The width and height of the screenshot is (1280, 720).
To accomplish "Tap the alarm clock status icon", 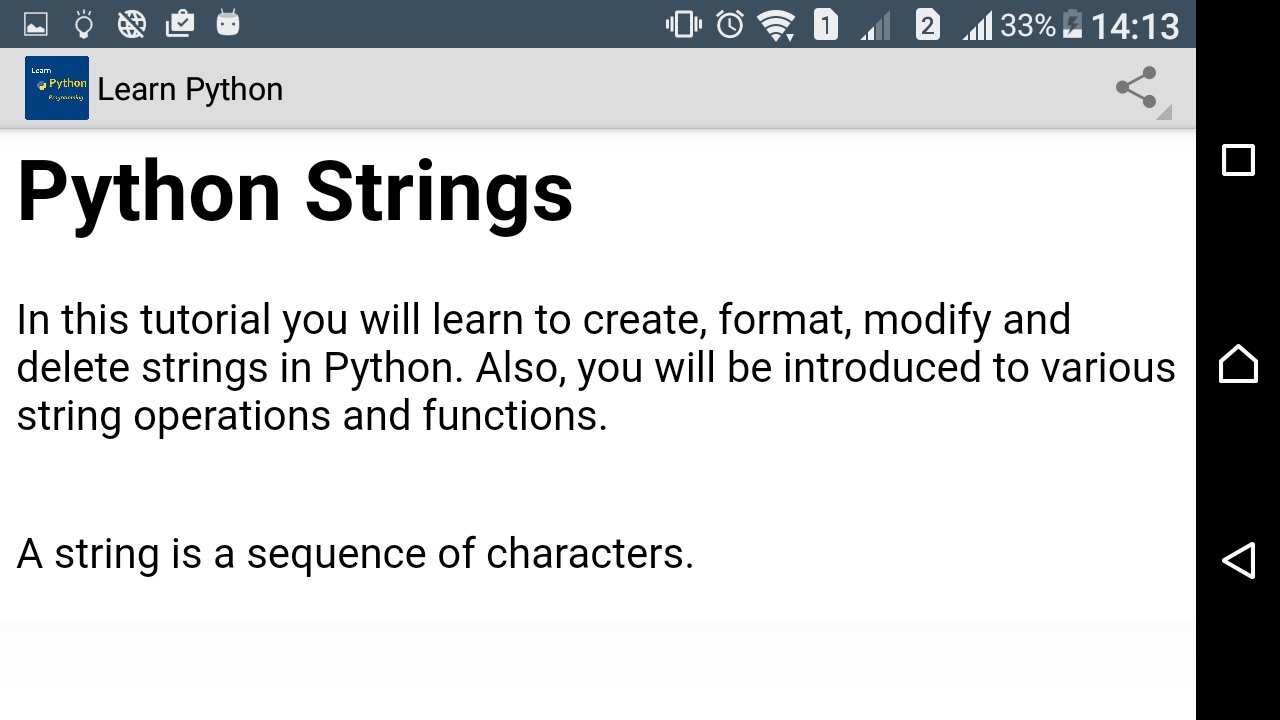I will [x=730, y=24].
